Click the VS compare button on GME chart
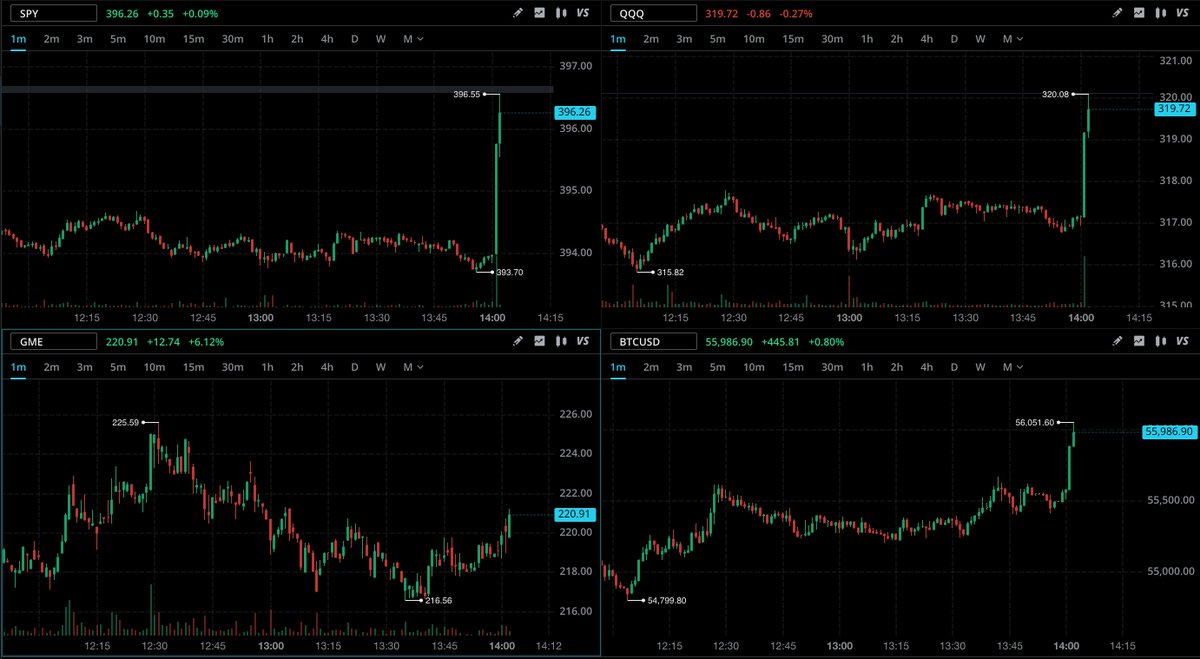This screenshot has height=659, width=1200. 582,341
